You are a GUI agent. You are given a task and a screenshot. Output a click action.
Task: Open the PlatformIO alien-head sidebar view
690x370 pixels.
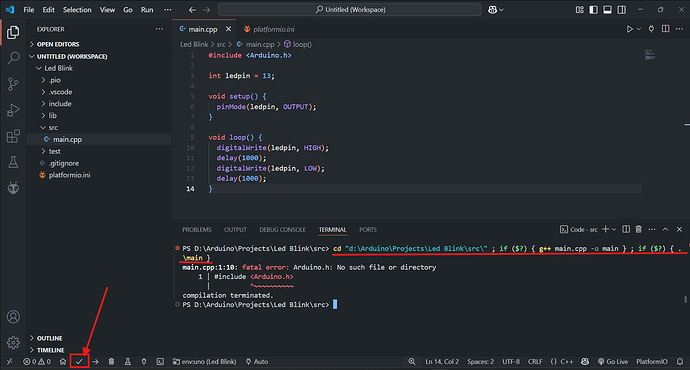(13, 188)
